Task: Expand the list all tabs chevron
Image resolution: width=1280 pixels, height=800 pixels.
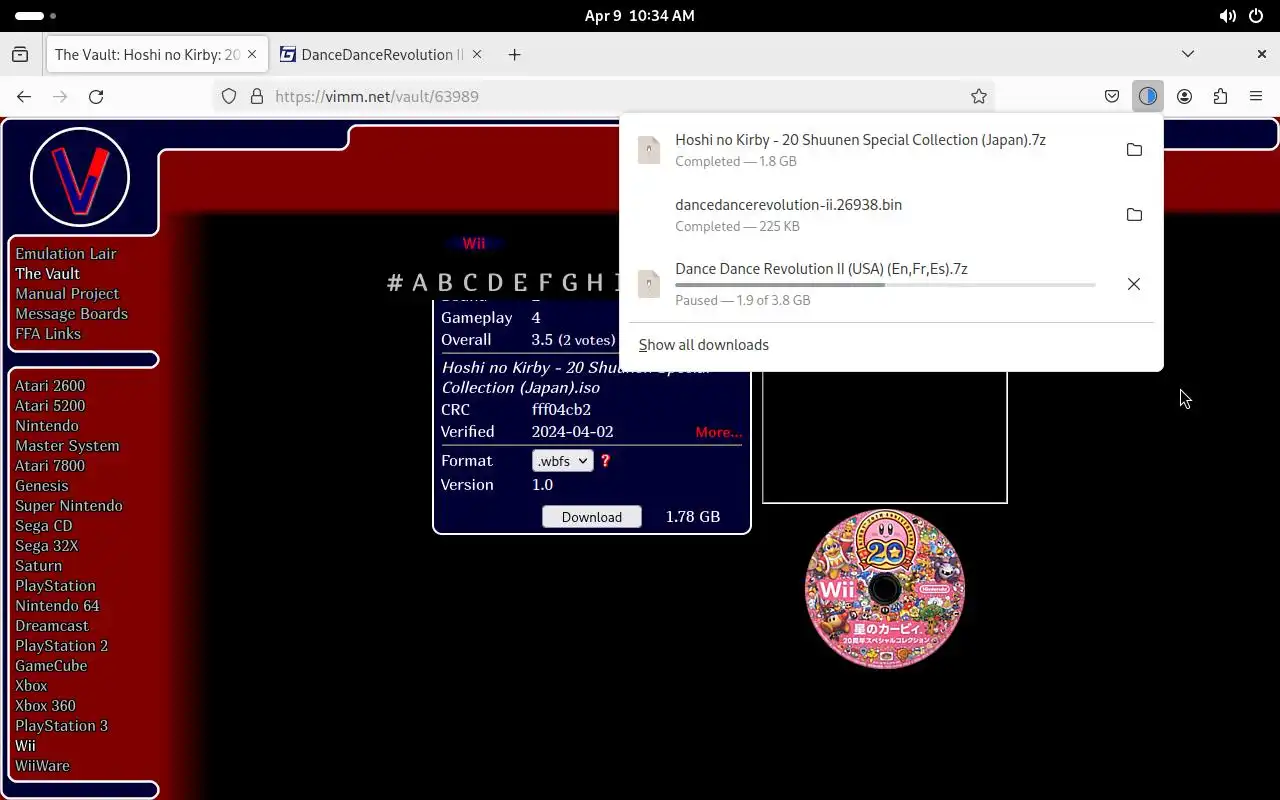Action: click(x=1188, y=54)
